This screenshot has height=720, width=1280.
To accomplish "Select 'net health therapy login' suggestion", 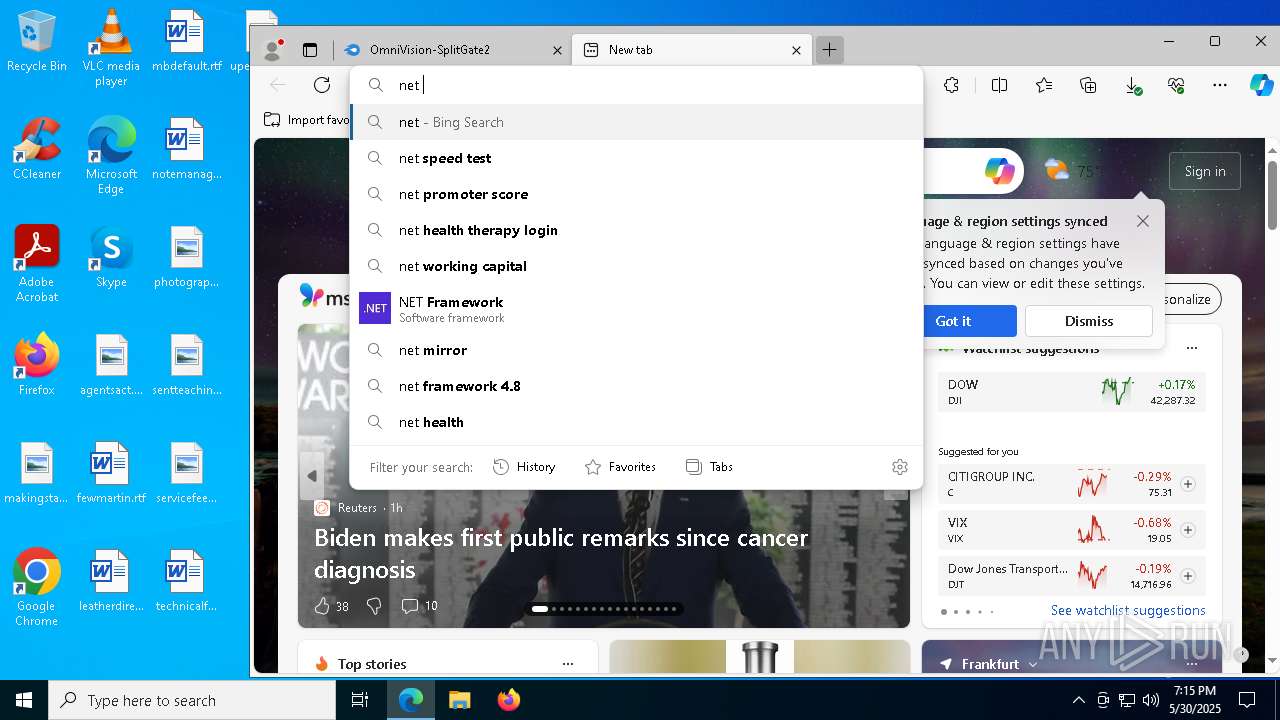I will pos(636,230).
